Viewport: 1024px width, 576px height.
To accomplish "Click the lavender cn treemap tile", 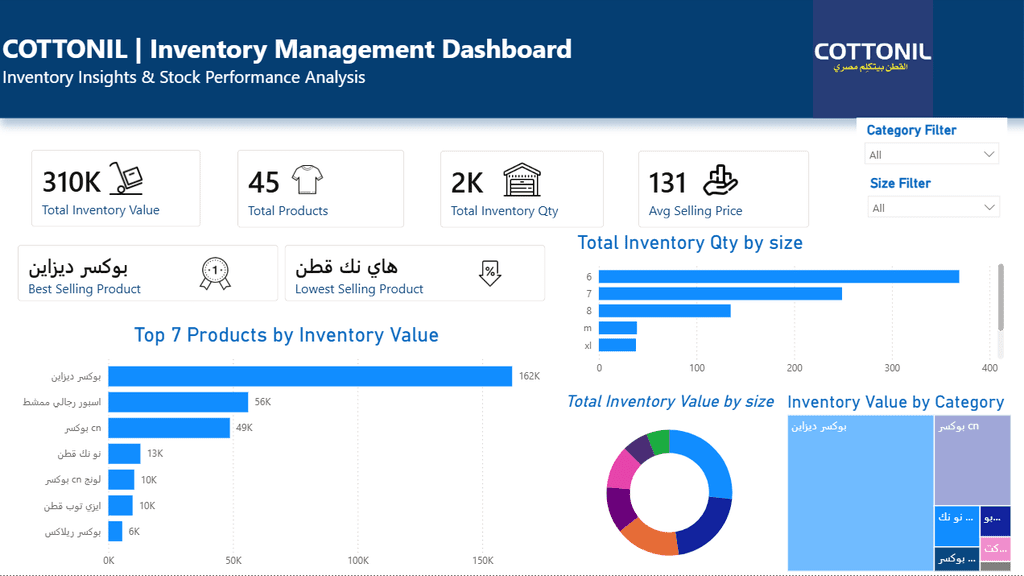I will tap(972, 460).
